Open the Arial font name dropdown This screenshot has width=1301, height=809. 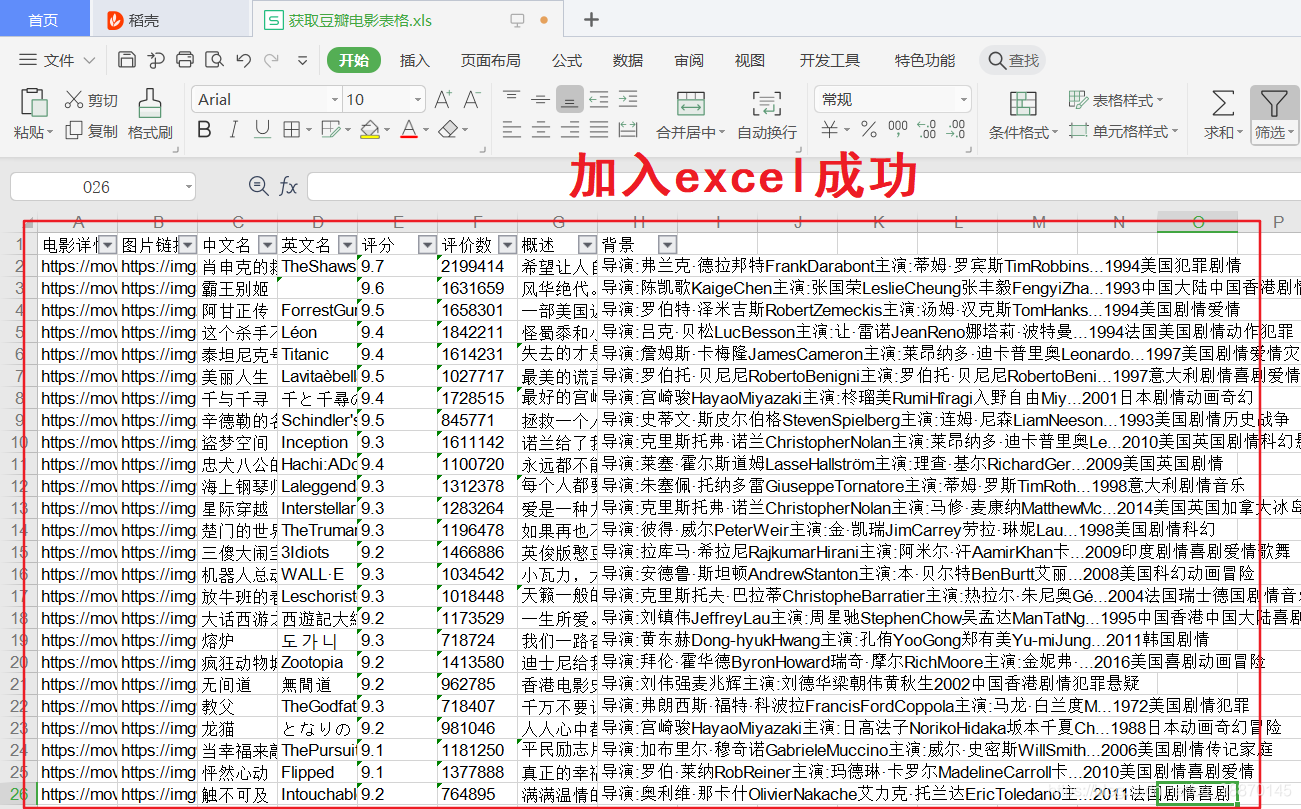click(335, 99)
